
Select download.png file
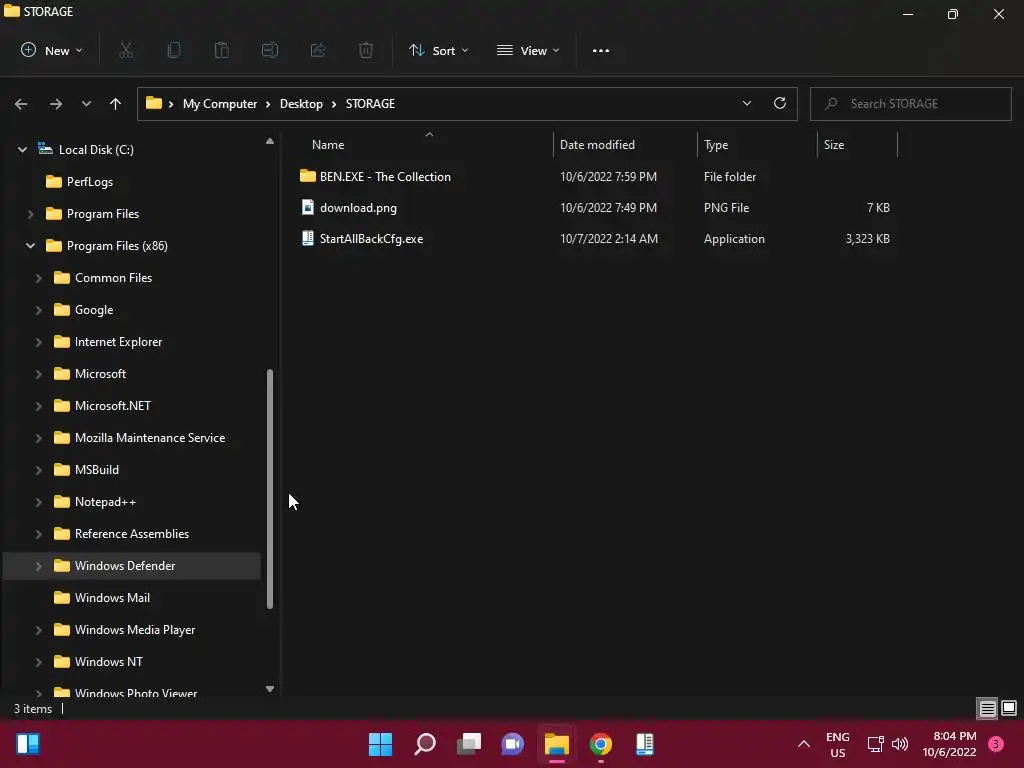point(349,208)
